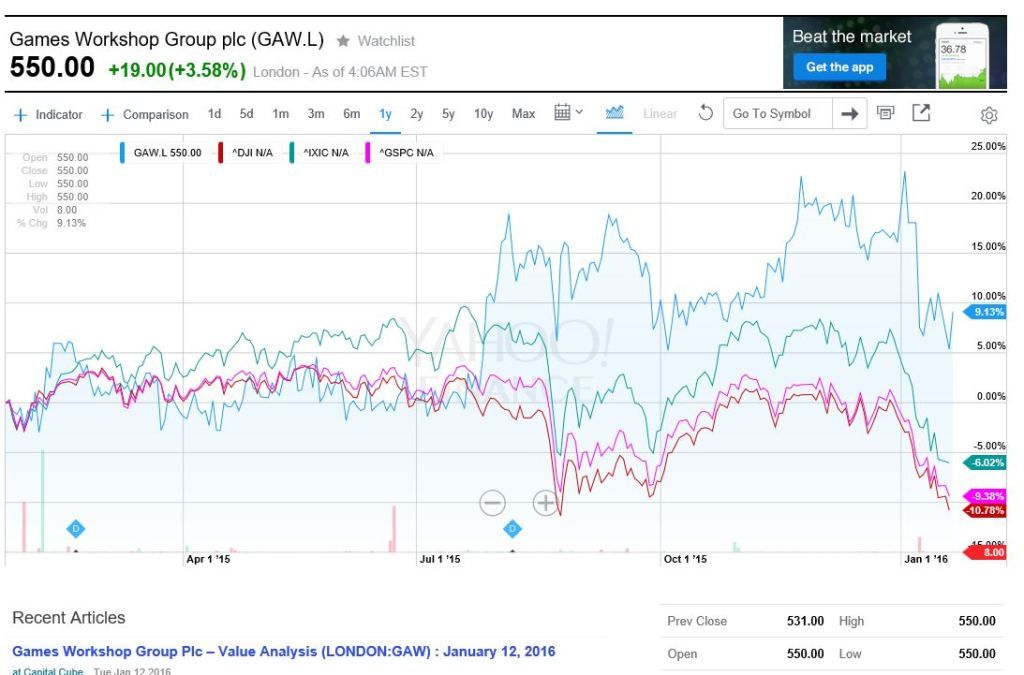Click the 'Apr 1 '15' axis label
The width and height of the screenshot is (1024, 675).
[x=208, y=559]
